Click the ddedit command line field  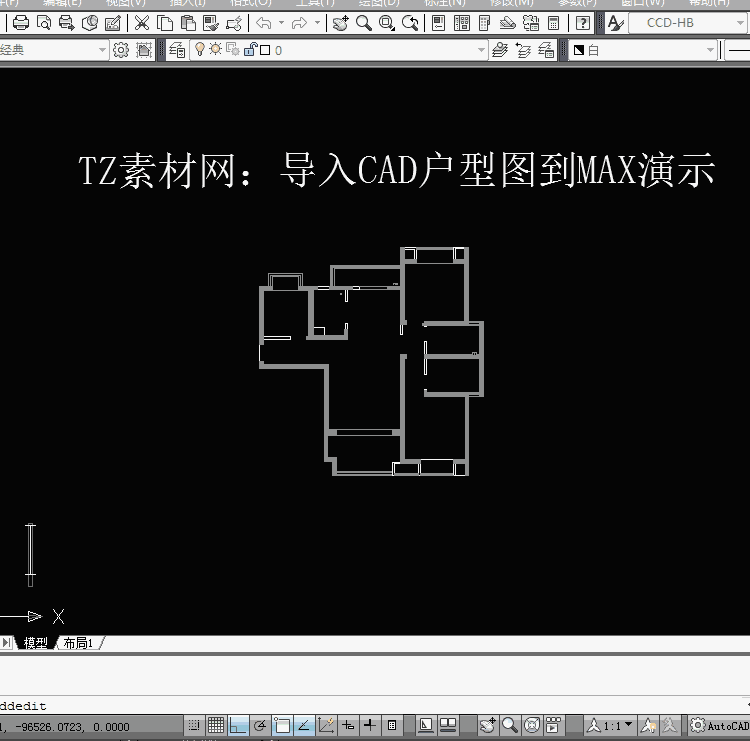[375, 706]
